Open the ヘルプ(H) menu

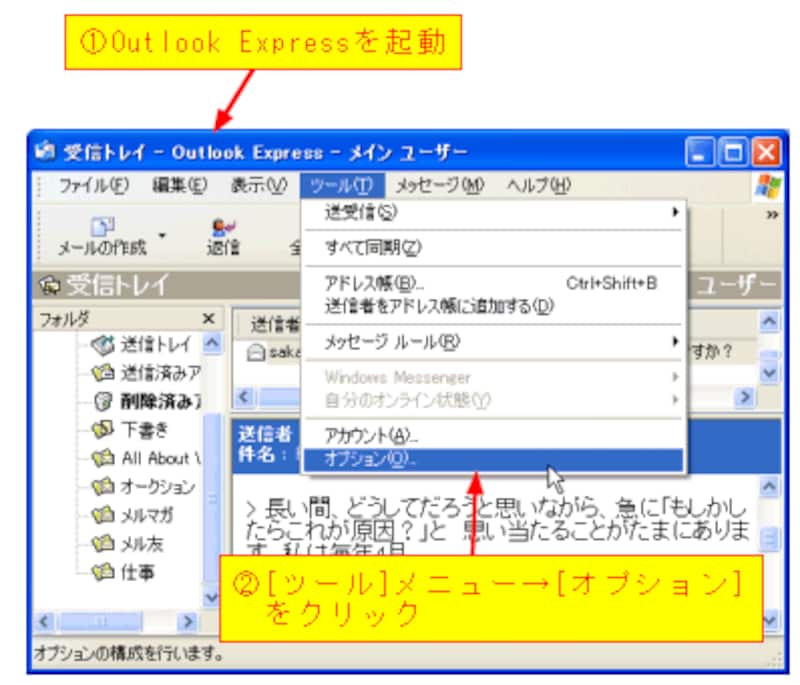(x=538, y=185)
